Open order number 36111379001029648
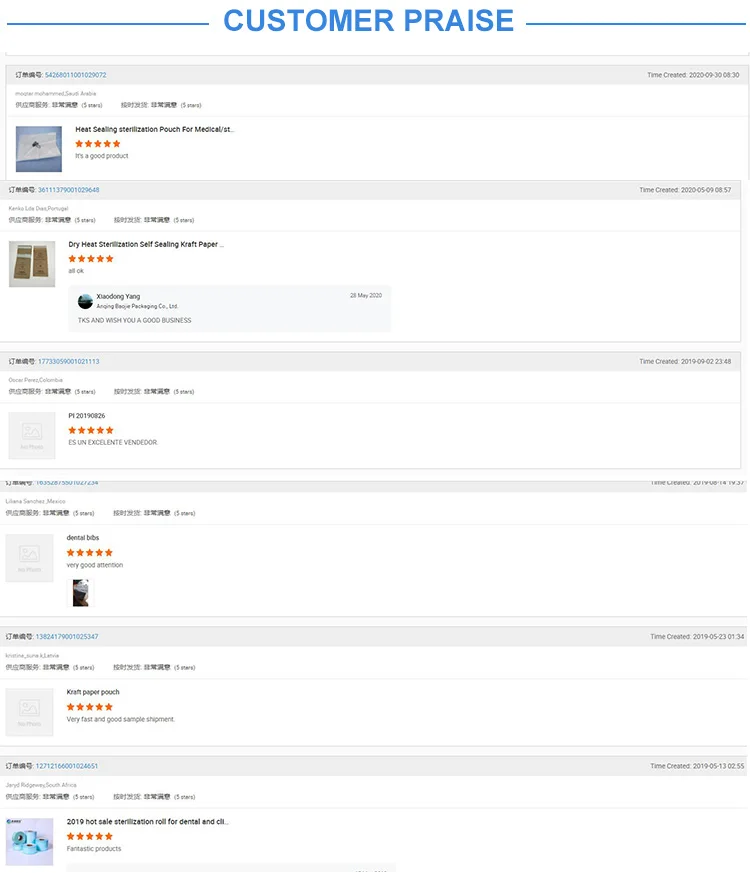Image resolution: width=750 pixels, height=873 pixels. click(68, 190)
